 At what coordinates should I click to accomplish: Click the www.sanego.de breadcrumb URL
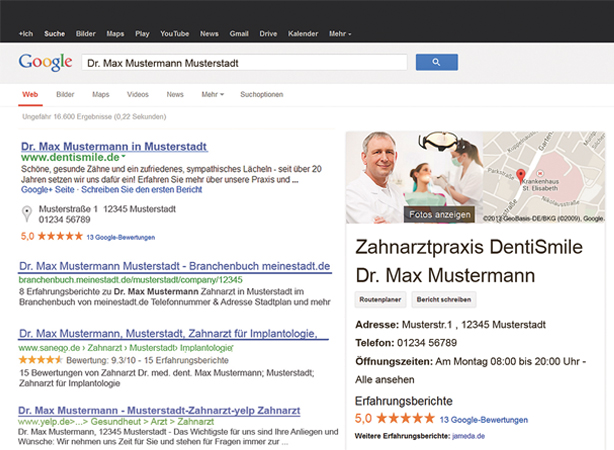[126, 348]
